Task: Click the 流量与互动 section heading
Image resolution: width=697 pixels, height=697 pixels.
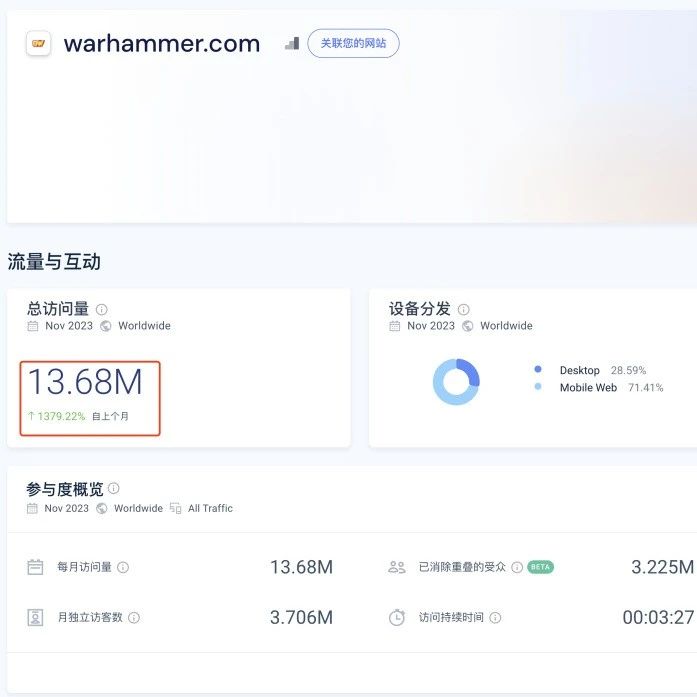Action: tap(54, 261)
